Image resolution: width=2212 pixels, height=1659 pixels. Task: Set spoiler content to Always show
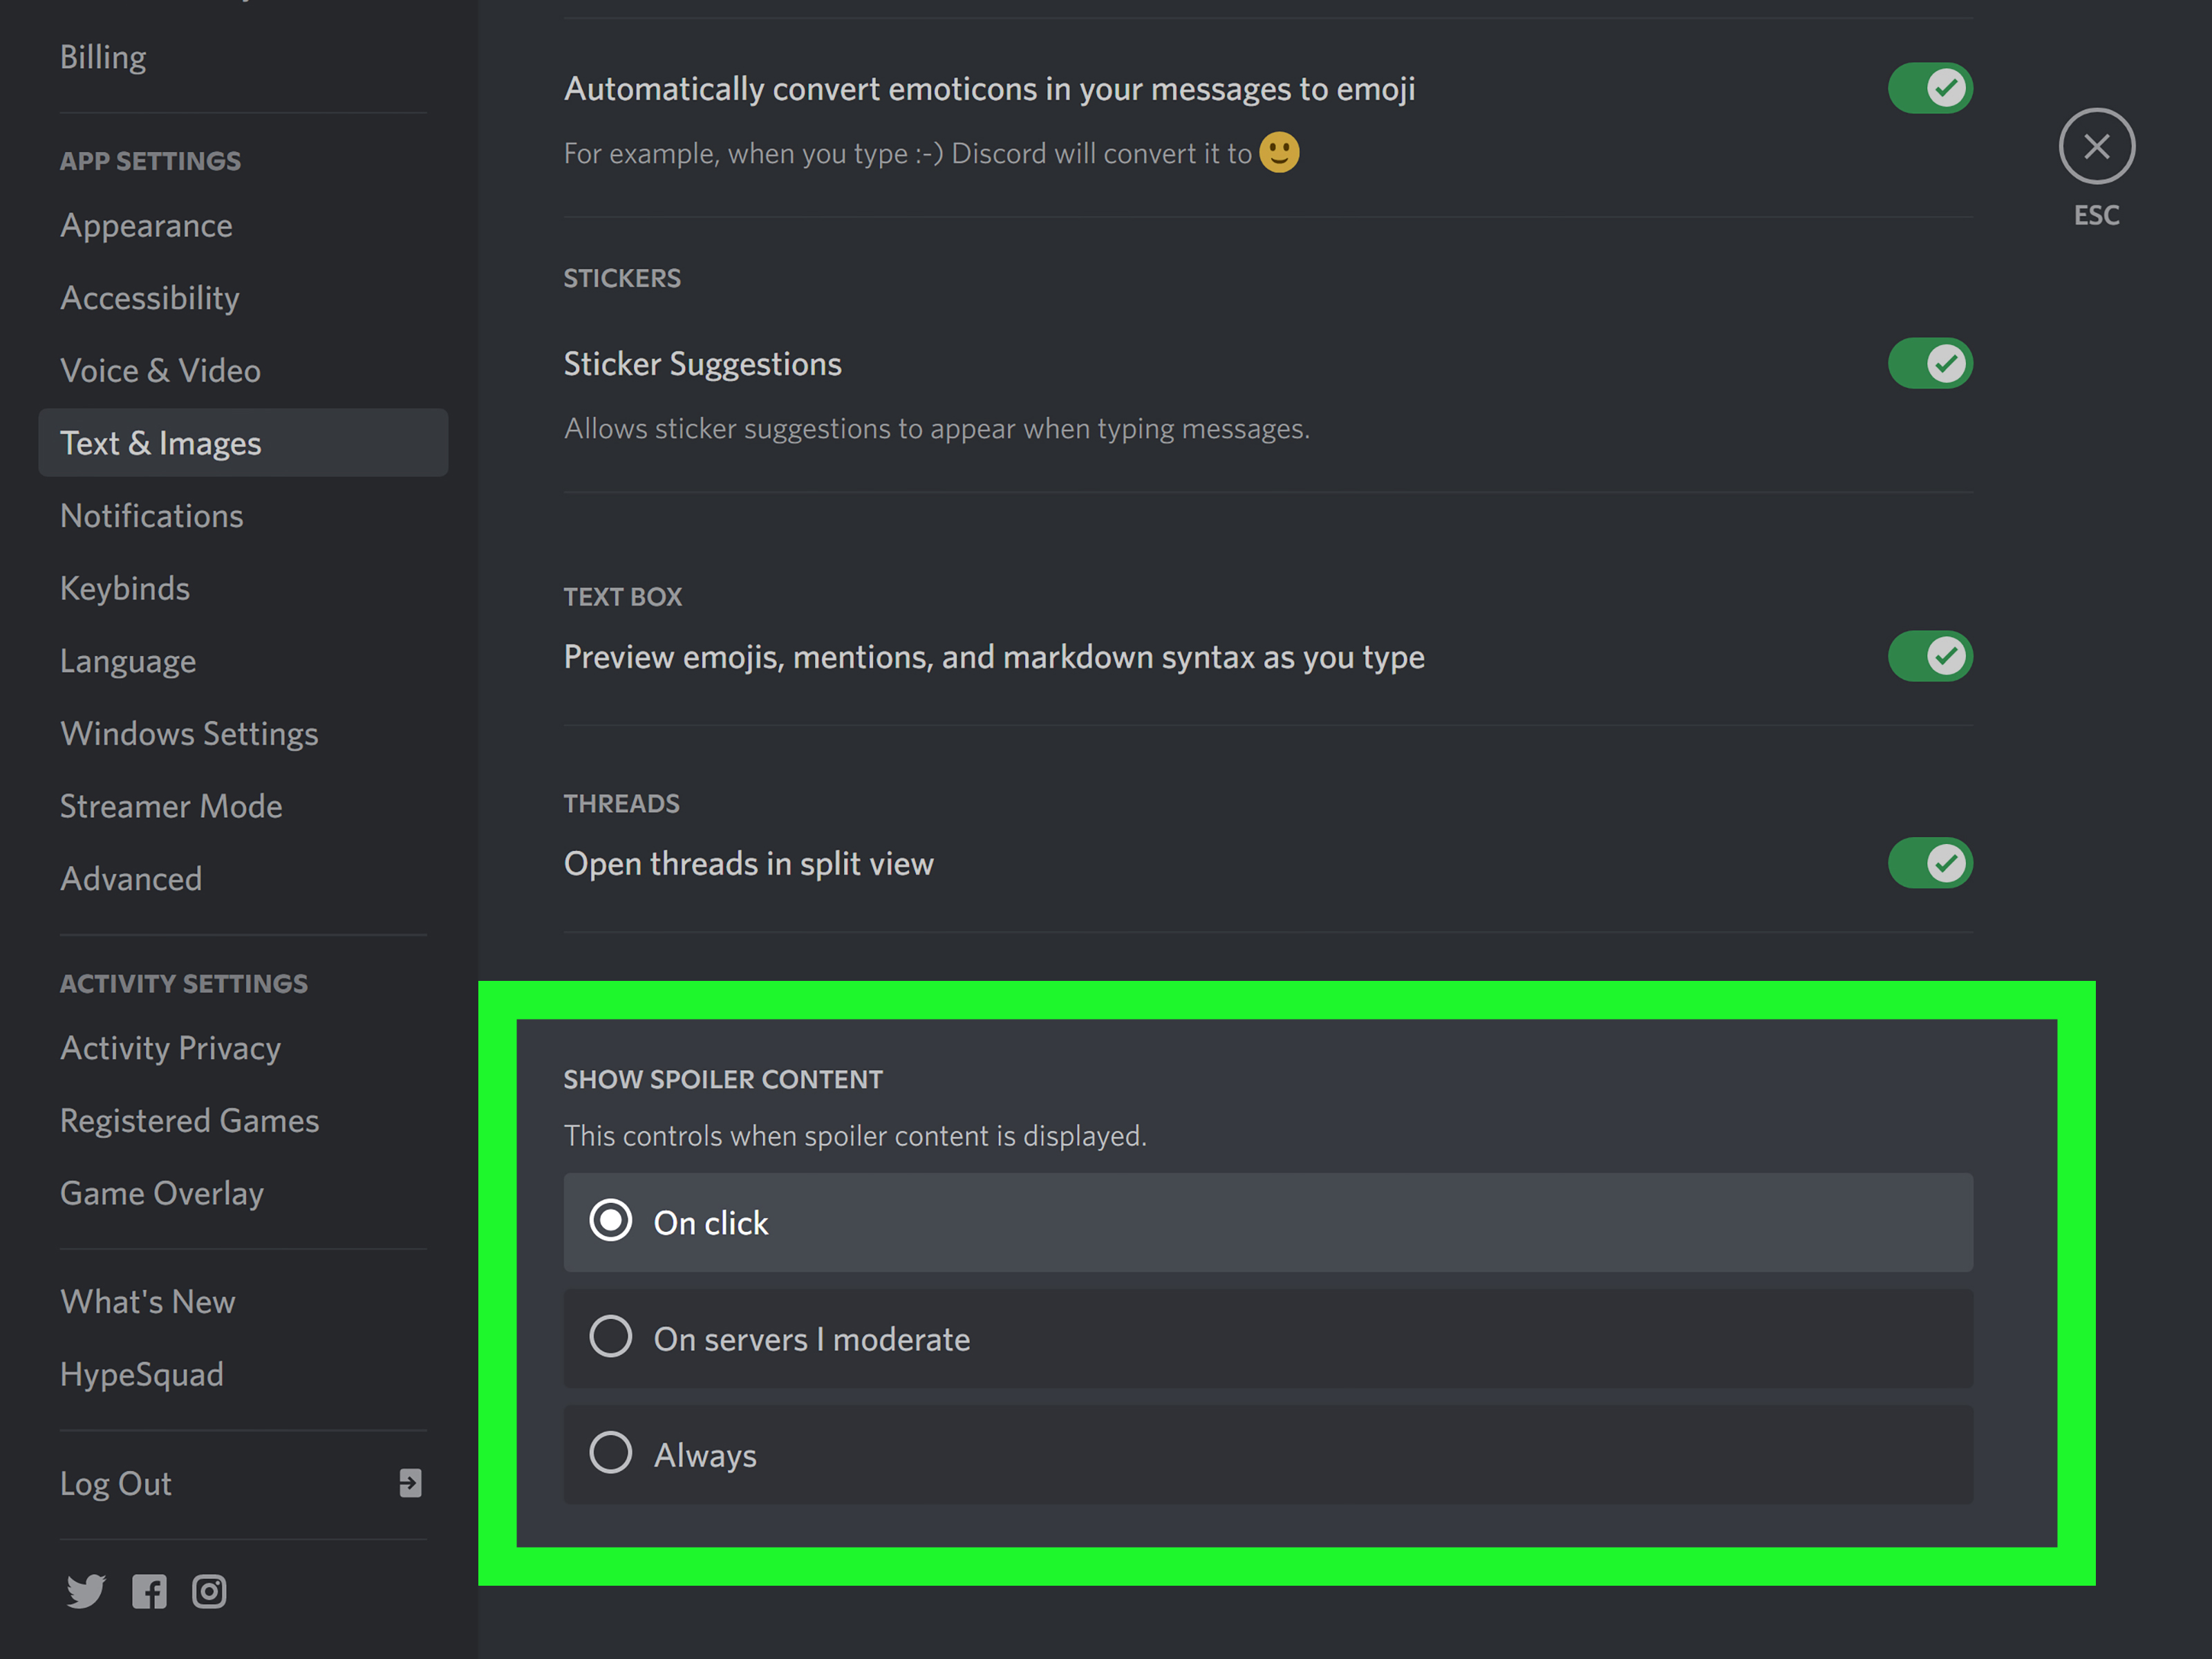click(x=610, y=1453)
